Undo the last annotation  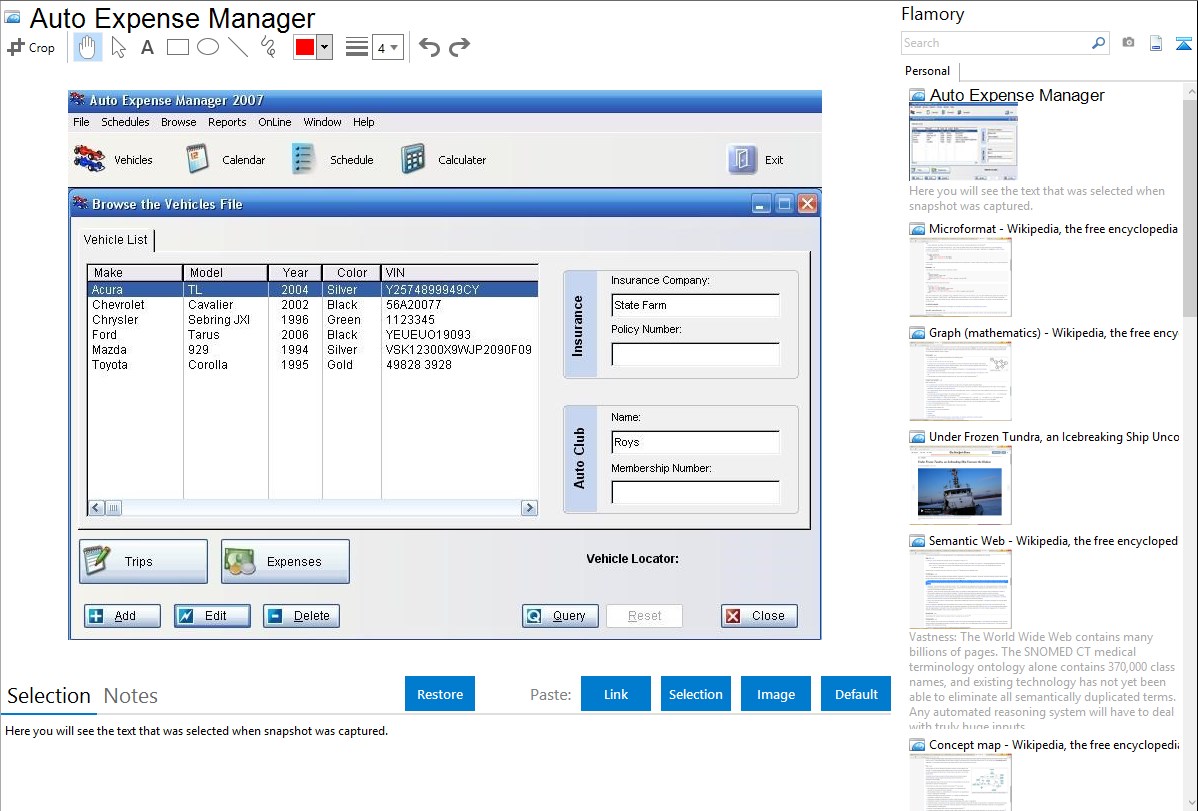(429, 47)
